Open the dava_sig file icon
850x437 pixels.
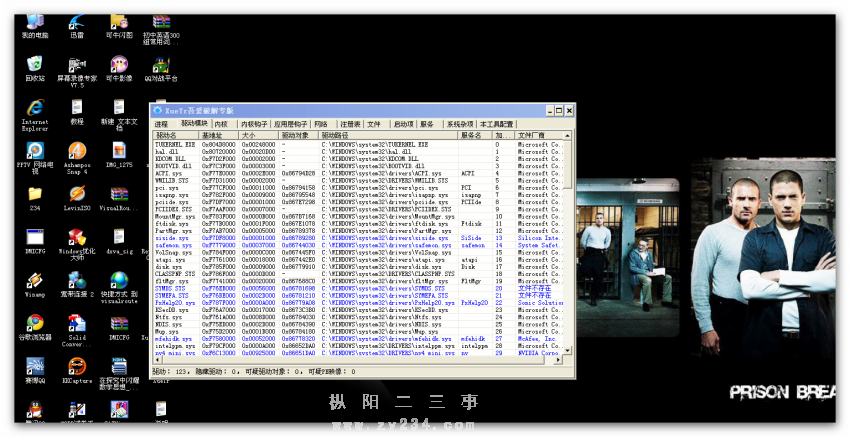(119, 241)
